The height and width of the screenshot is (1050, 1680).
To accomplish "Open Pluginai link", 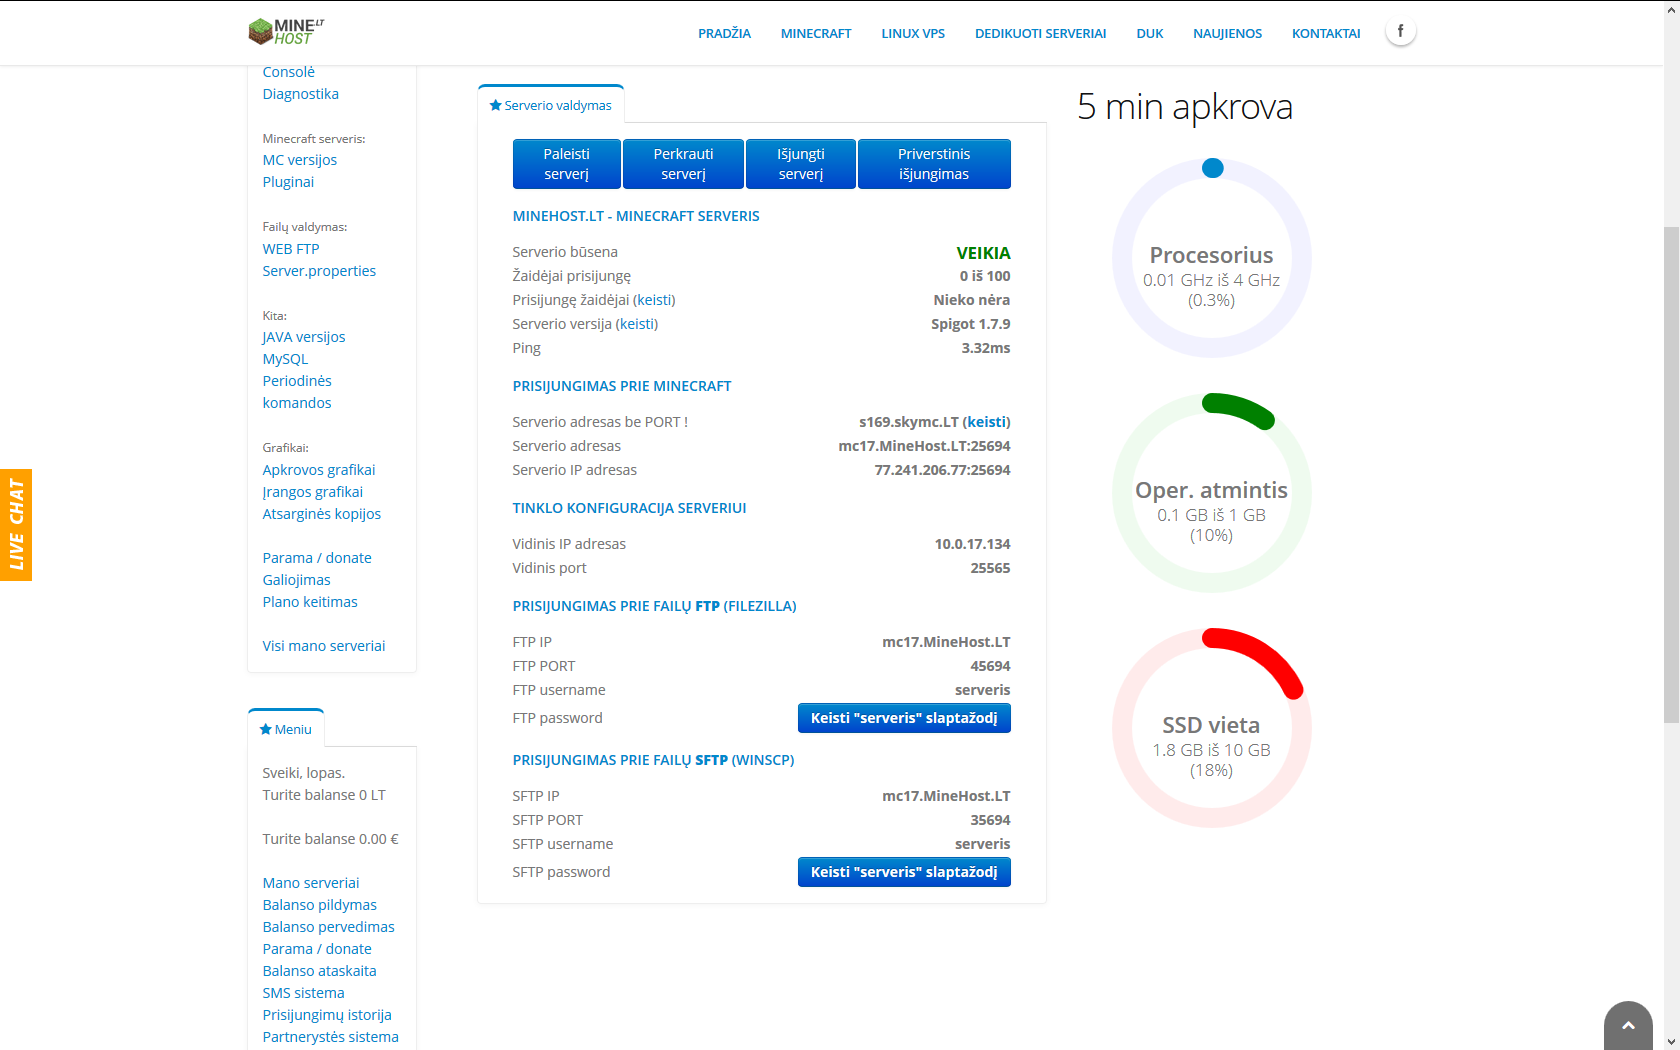I will (x=288, y=182).
